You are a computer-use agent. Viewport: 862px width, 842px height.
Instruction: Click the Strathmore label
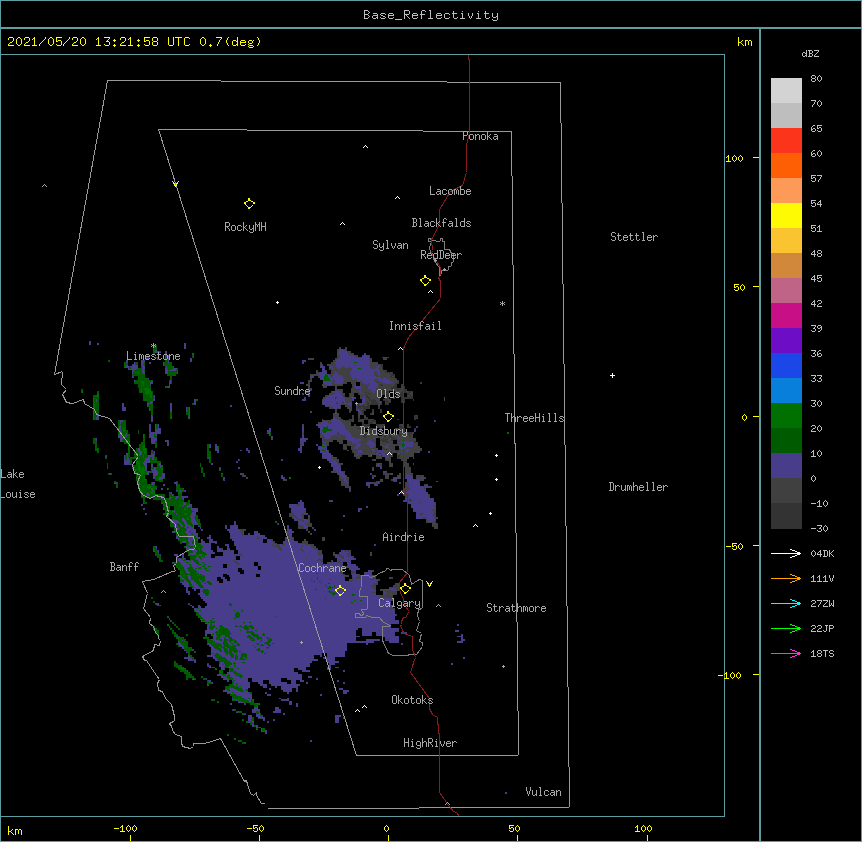tap(516, 608)
